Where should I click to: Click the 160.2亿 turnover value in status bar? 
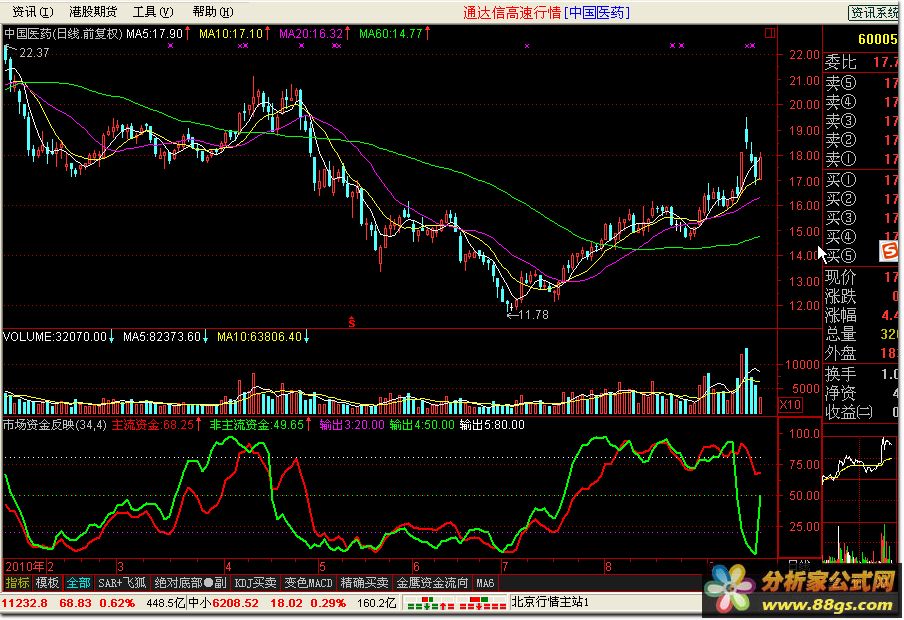click(x=376, y=603)
